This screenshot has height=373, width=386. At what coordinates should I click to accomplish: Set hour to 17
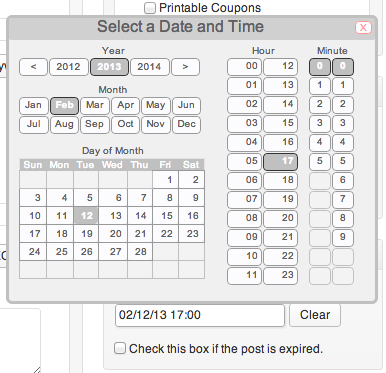click(x=281, y=162)
